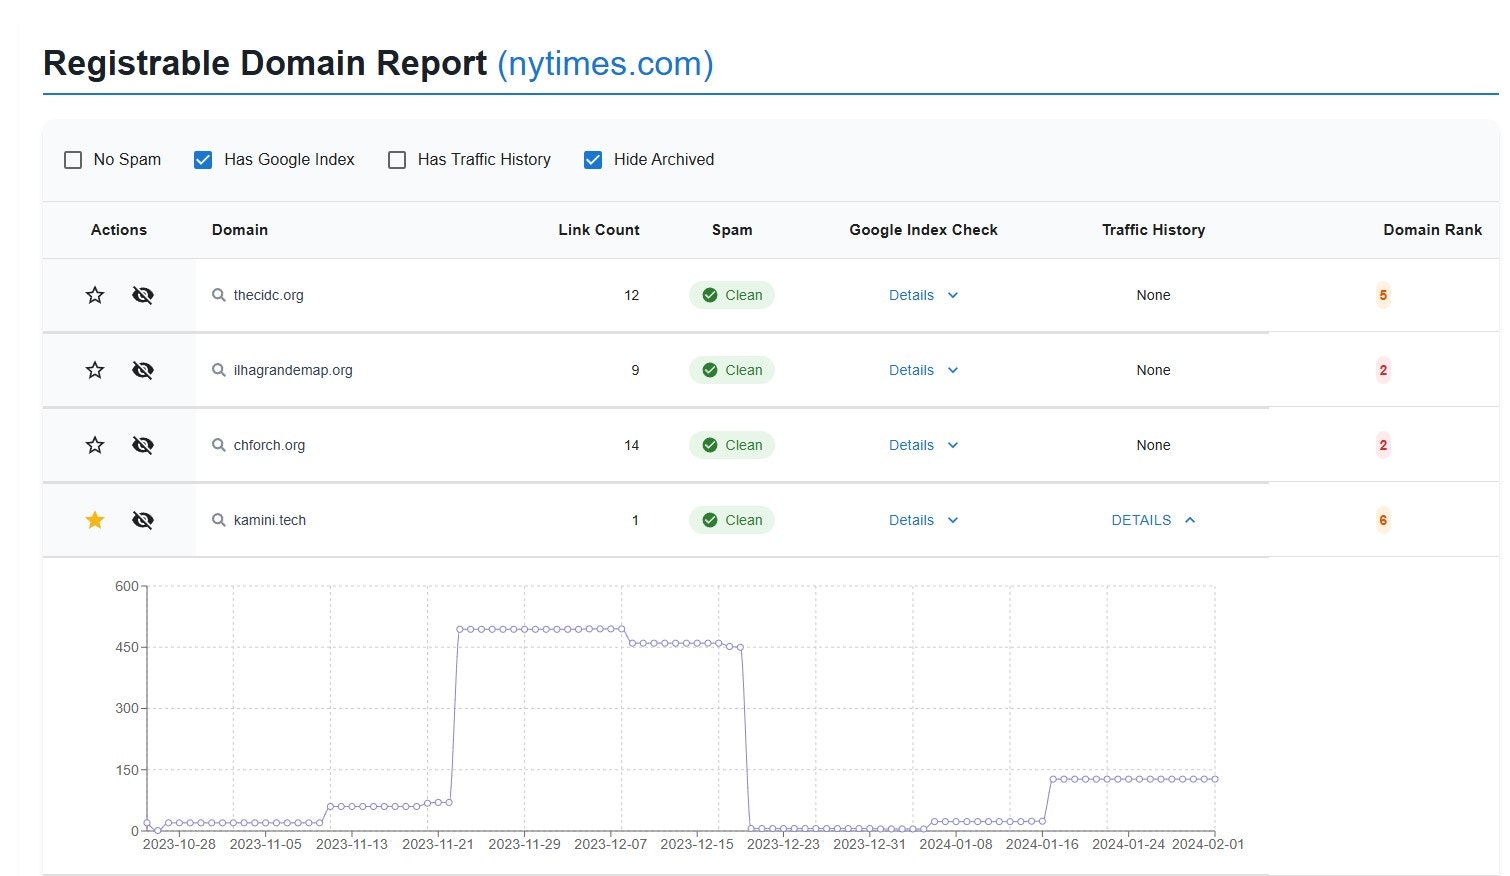Click Clean spam badge for chforch.org
The height and width of the screenshot is (876, 1510).
[732, 445]
